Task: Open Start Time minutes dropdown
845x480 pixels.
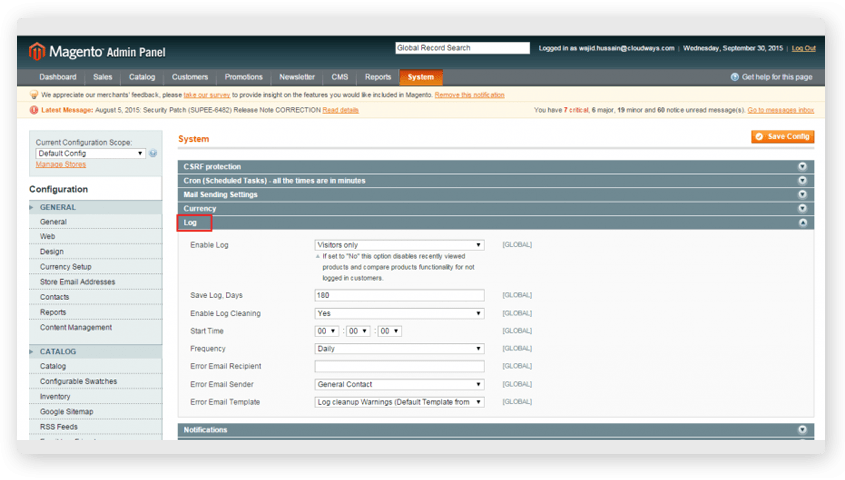Action: pyautogui.click(x=358, y=331)
